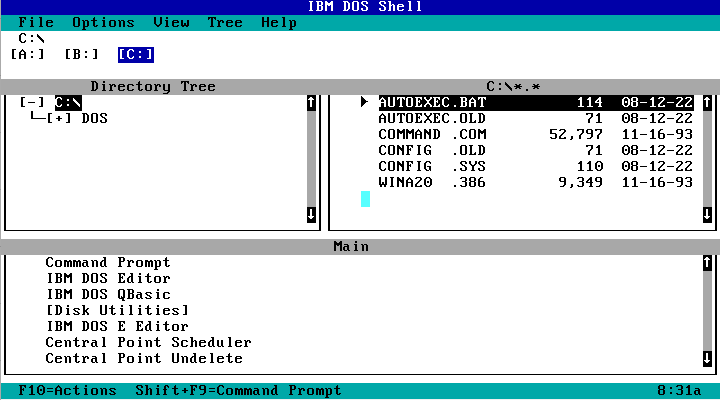The width and height of the screenshot is (720, 400).
Task: Click the Directory Tree scrollbar track
Action: (x=311, y=158)
